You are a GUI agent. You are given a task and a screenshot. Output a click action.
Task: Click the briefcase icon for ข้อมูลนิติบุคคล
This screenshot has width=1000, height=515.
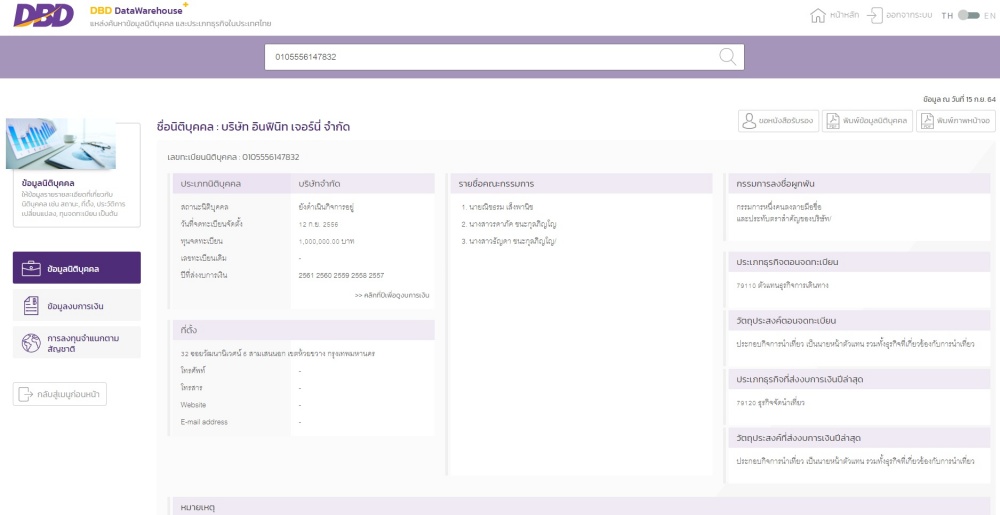point(30,268)
